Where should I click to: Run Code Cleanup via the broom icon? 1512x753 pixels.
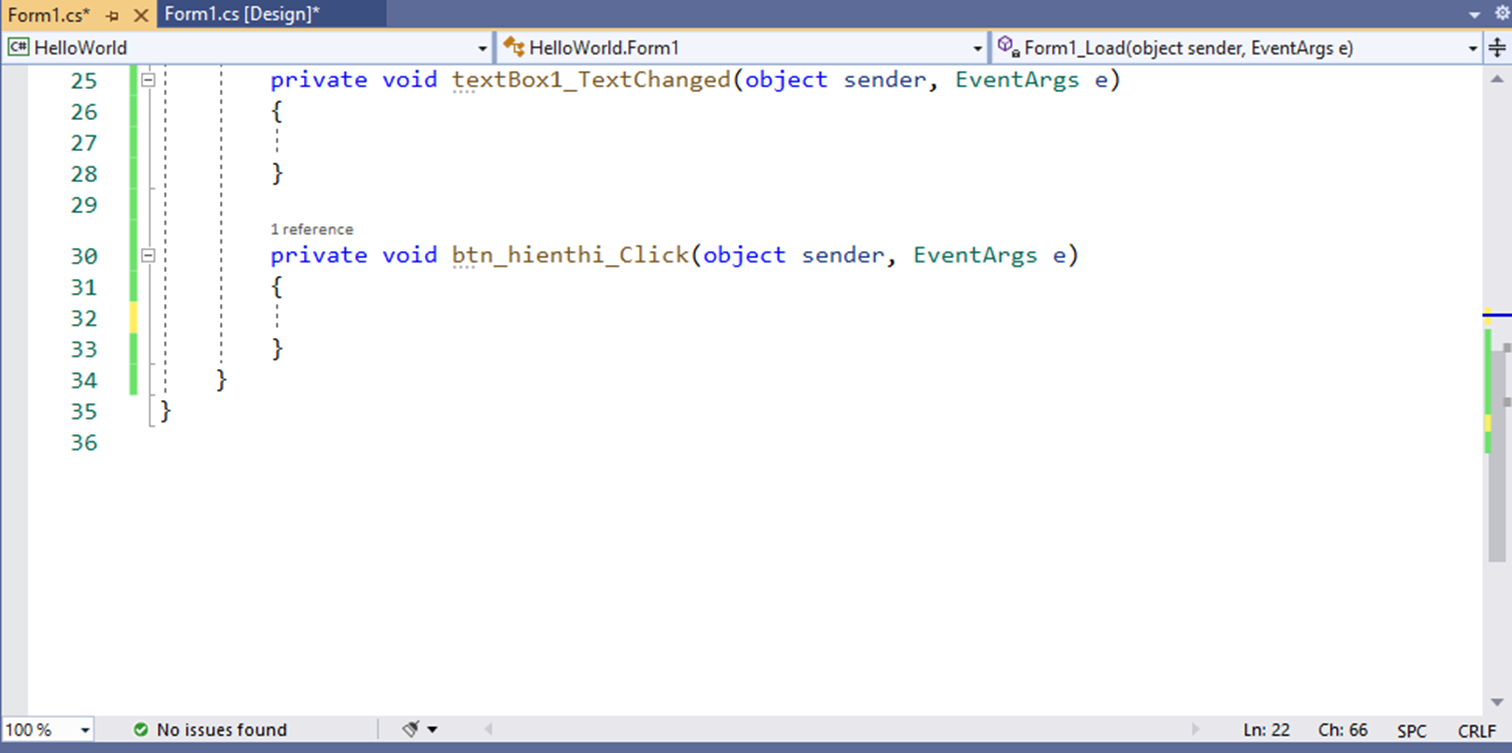point(409,729)
